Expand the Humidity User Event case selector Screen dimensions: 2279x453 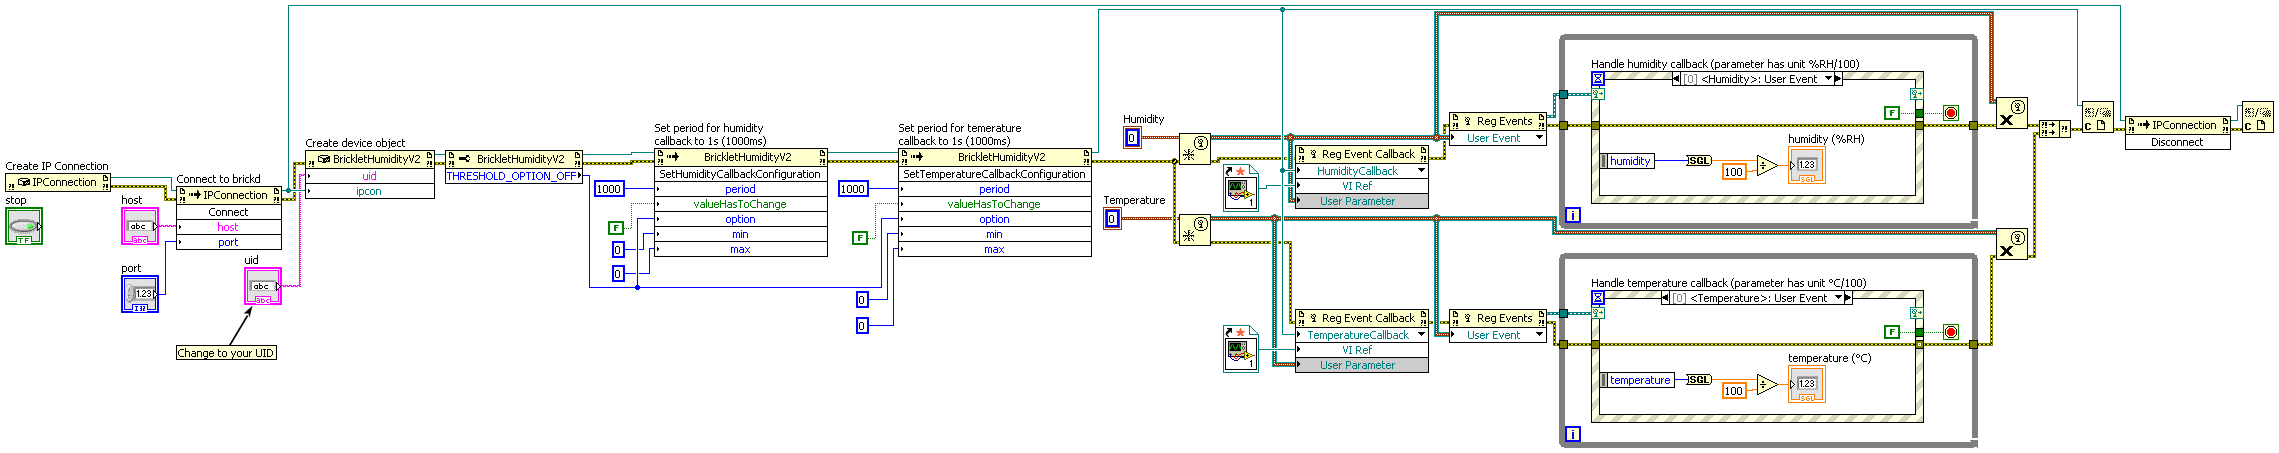click(x=1829, y=79)
